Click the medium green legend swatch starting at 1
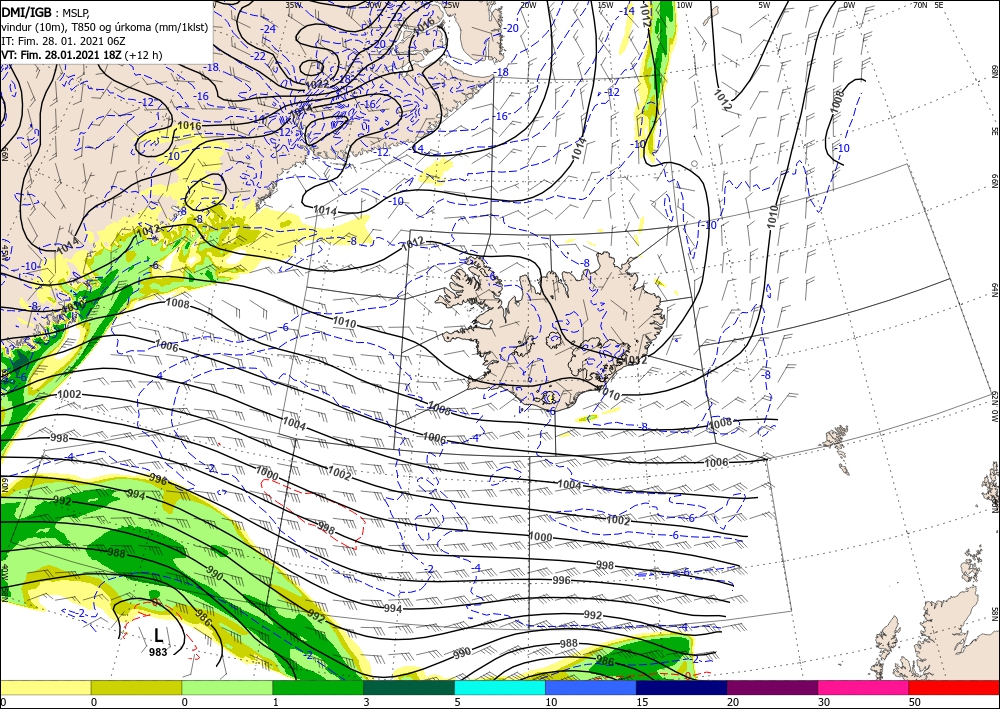 click(318, 687)
